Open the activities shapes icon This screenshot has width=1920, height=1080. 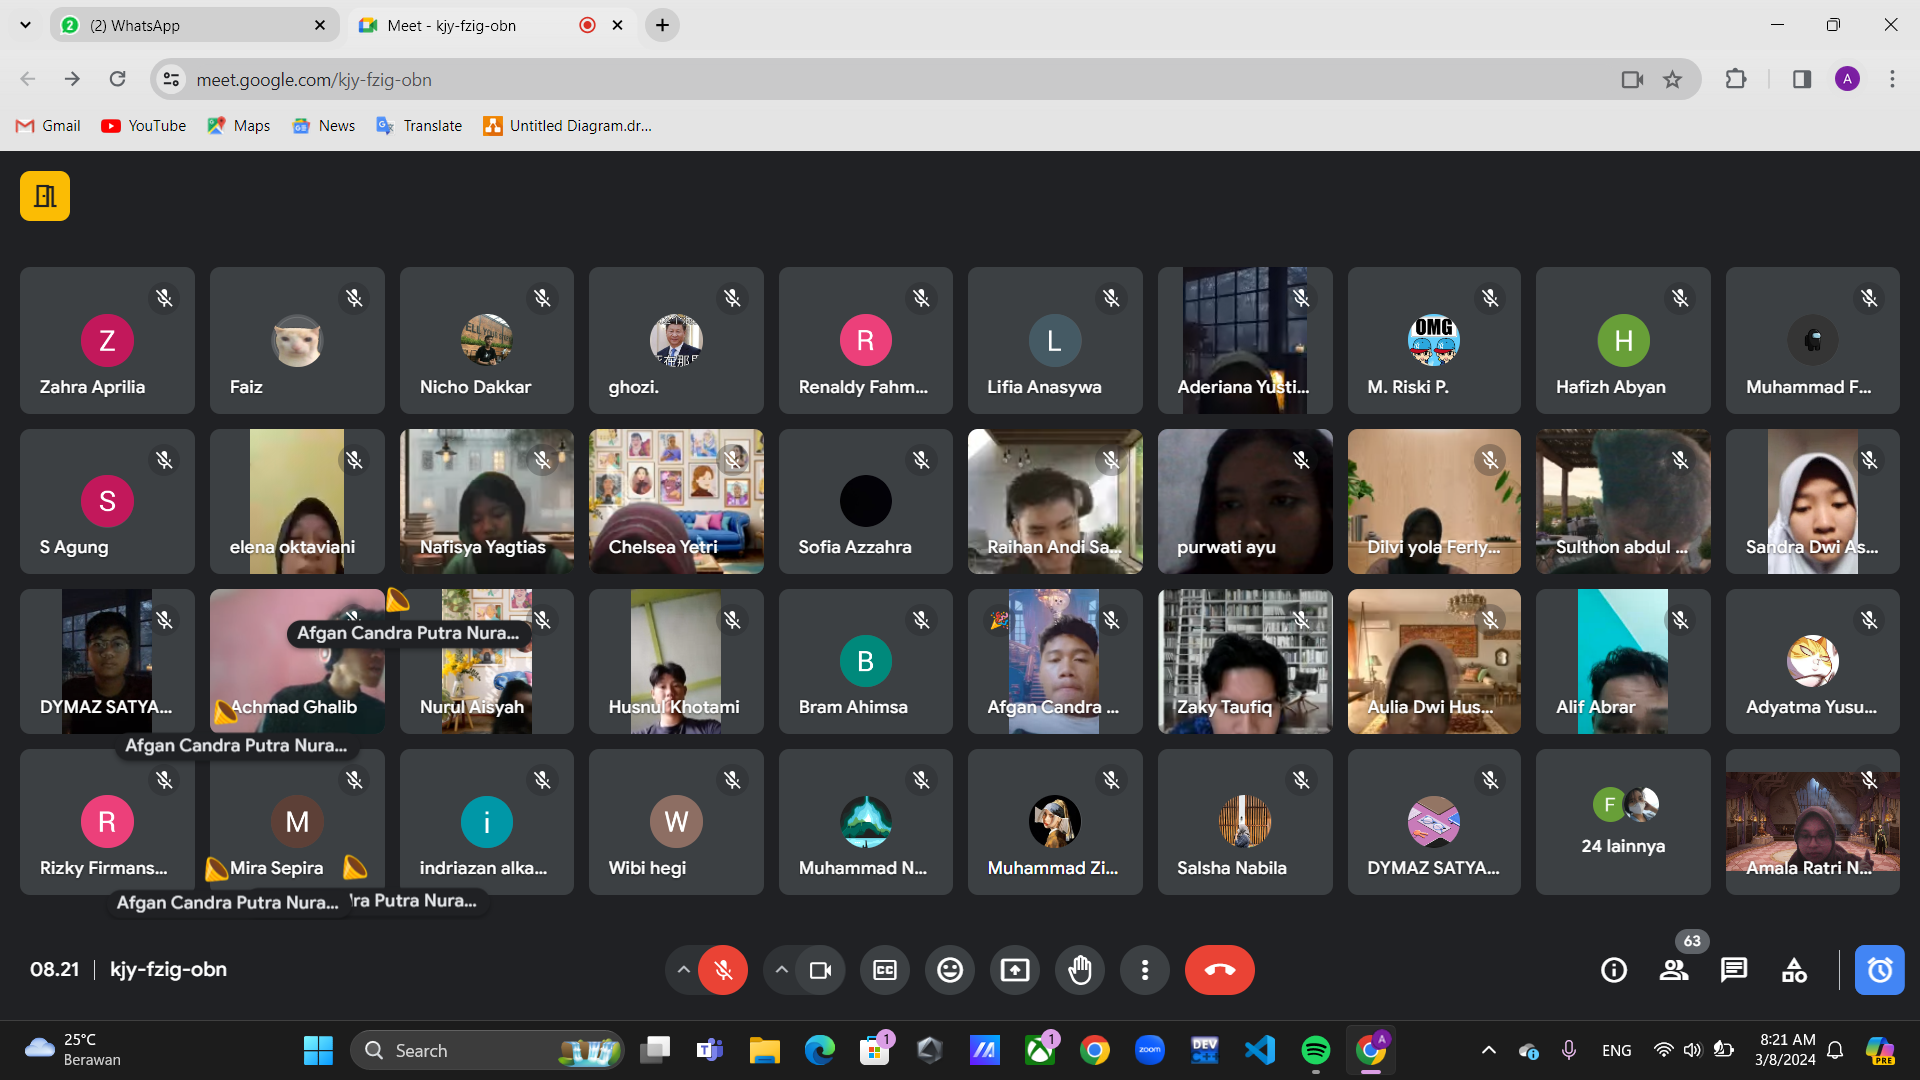point(1794,970)
